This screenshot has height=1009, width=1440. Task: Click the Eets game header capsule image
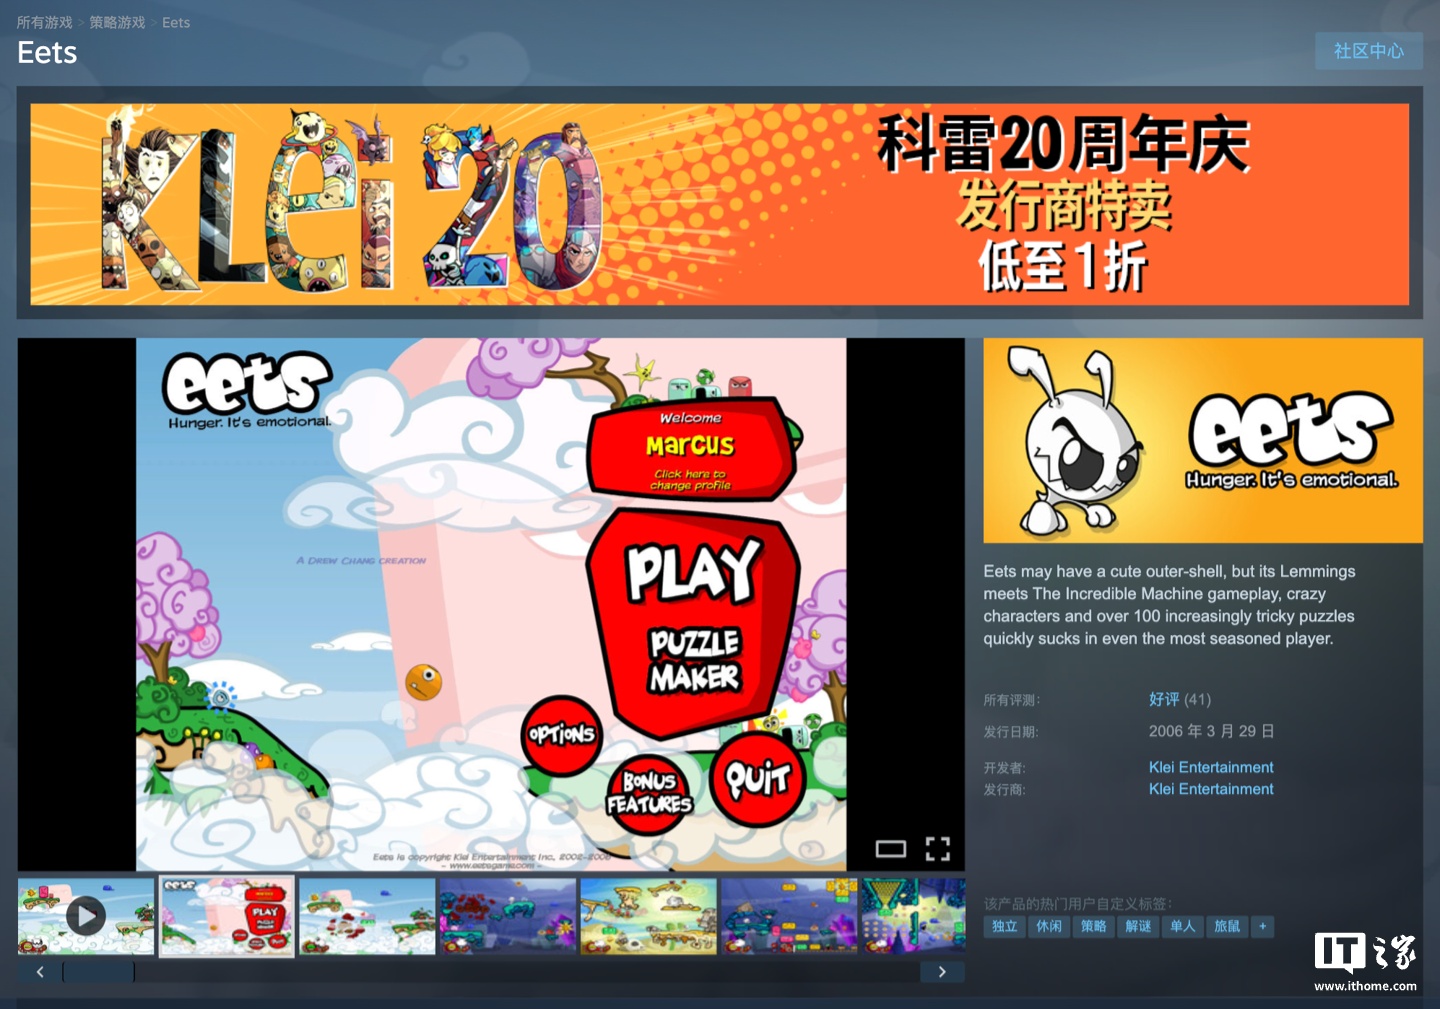point(1203,440)
